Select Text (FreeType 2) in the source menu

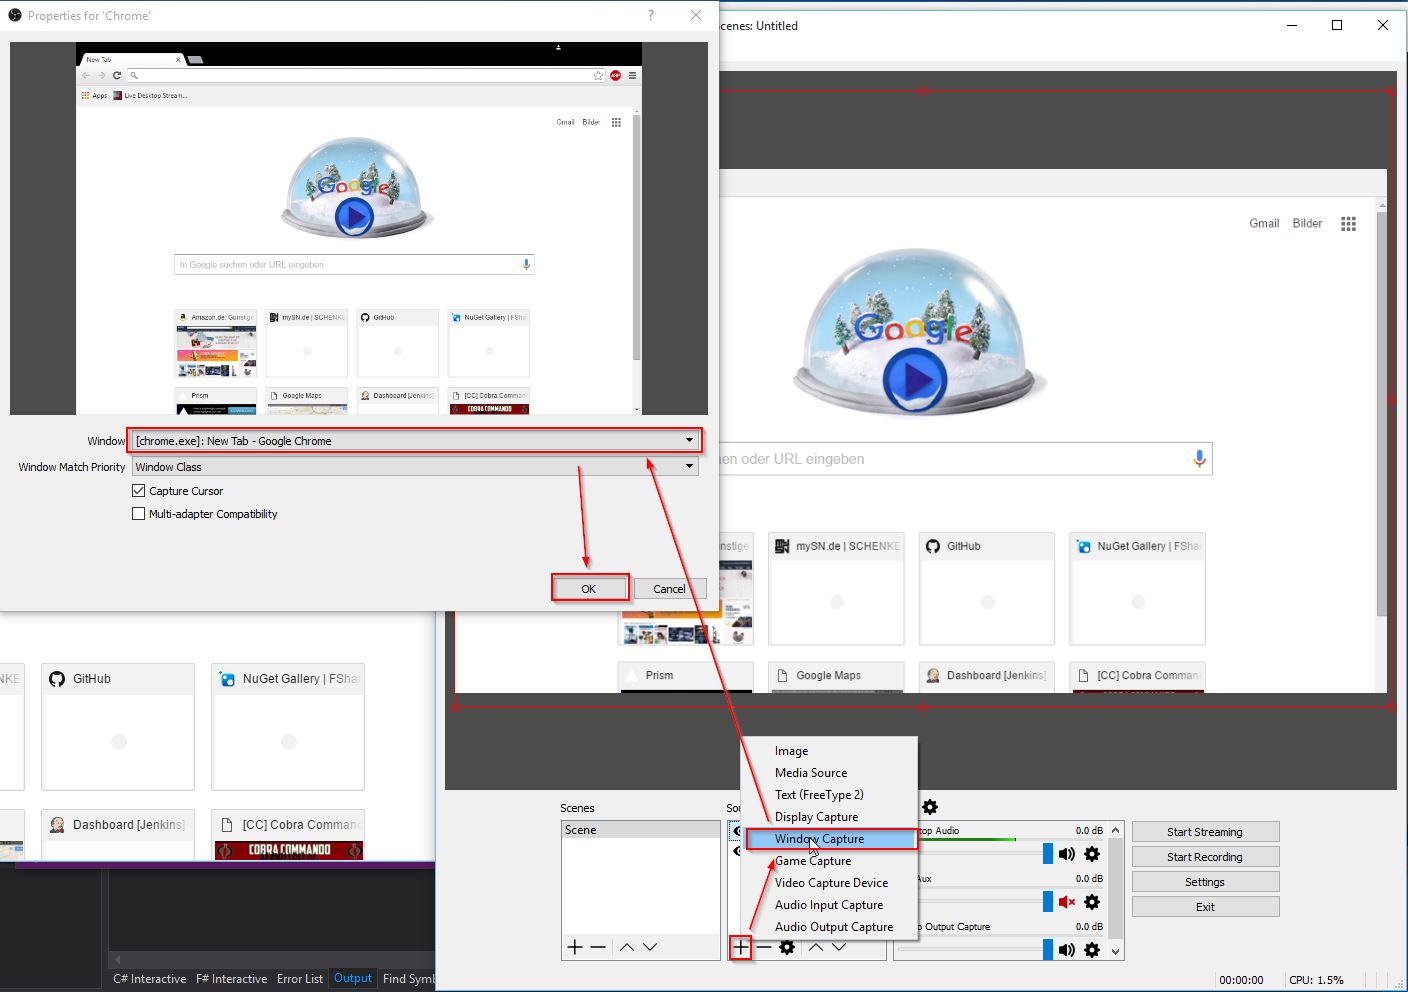(829, 795)
